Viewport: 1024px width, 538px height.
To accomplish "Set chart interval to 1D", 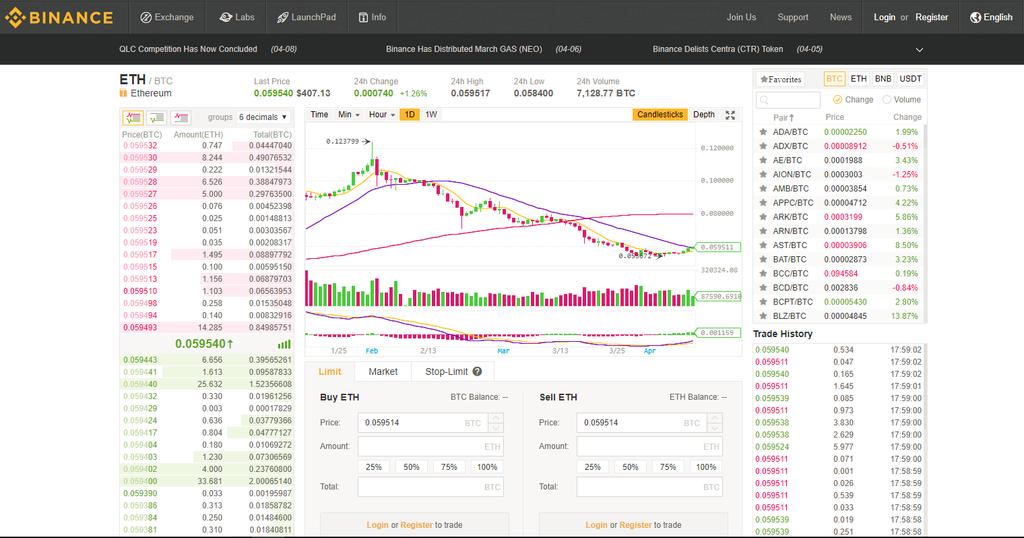I will pos(409,114).
